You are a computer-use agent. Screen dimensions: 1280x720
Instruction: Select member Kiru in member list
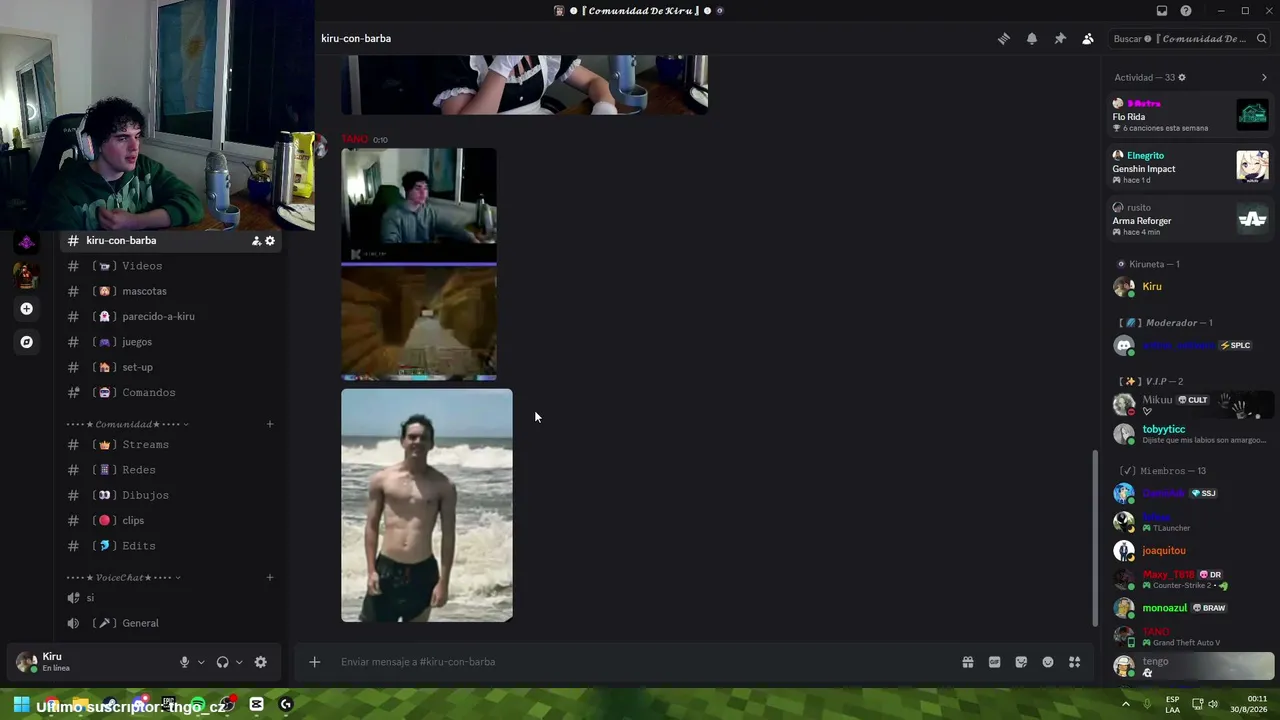tap(1190, 287)
